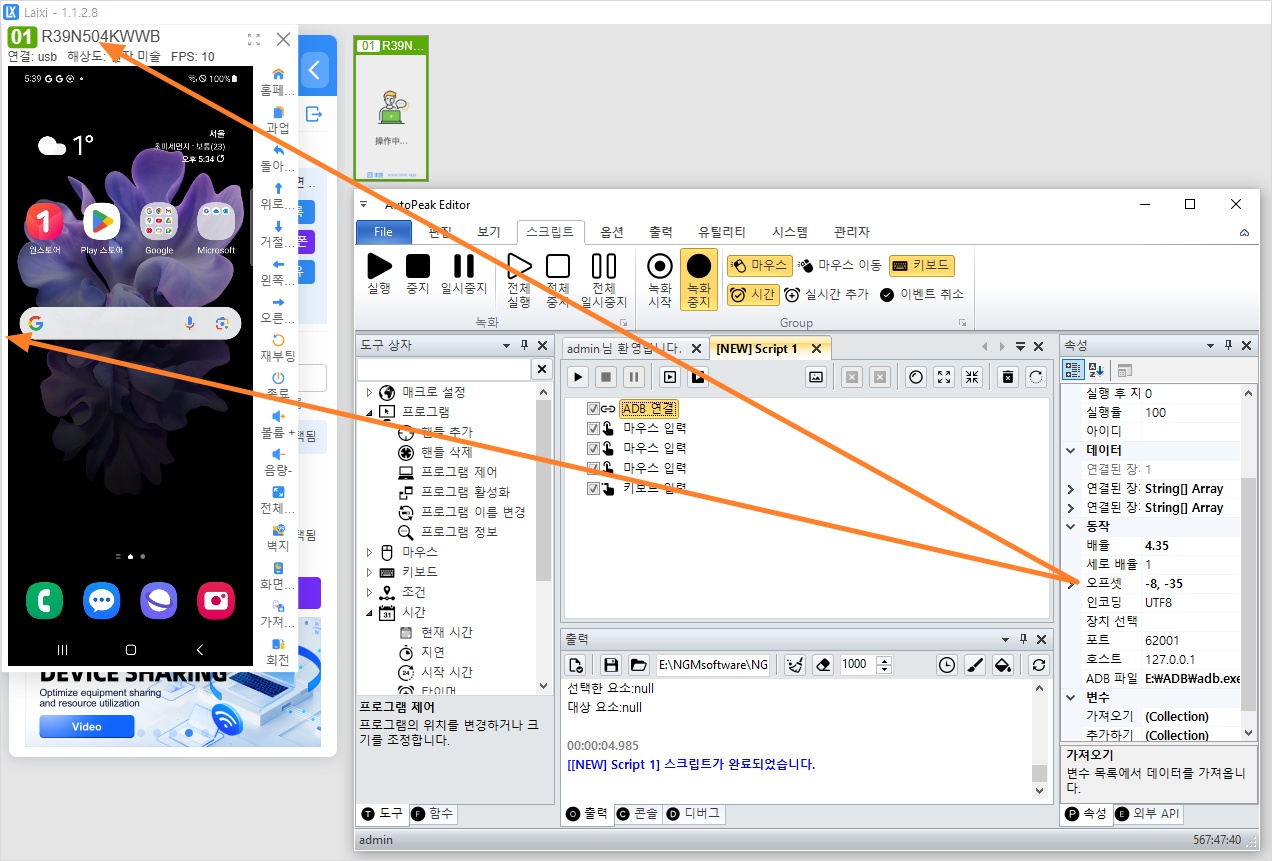Click the open folder icon in output panel
Viewport: 1272px width, 861px height.
(x=638, y=664)
